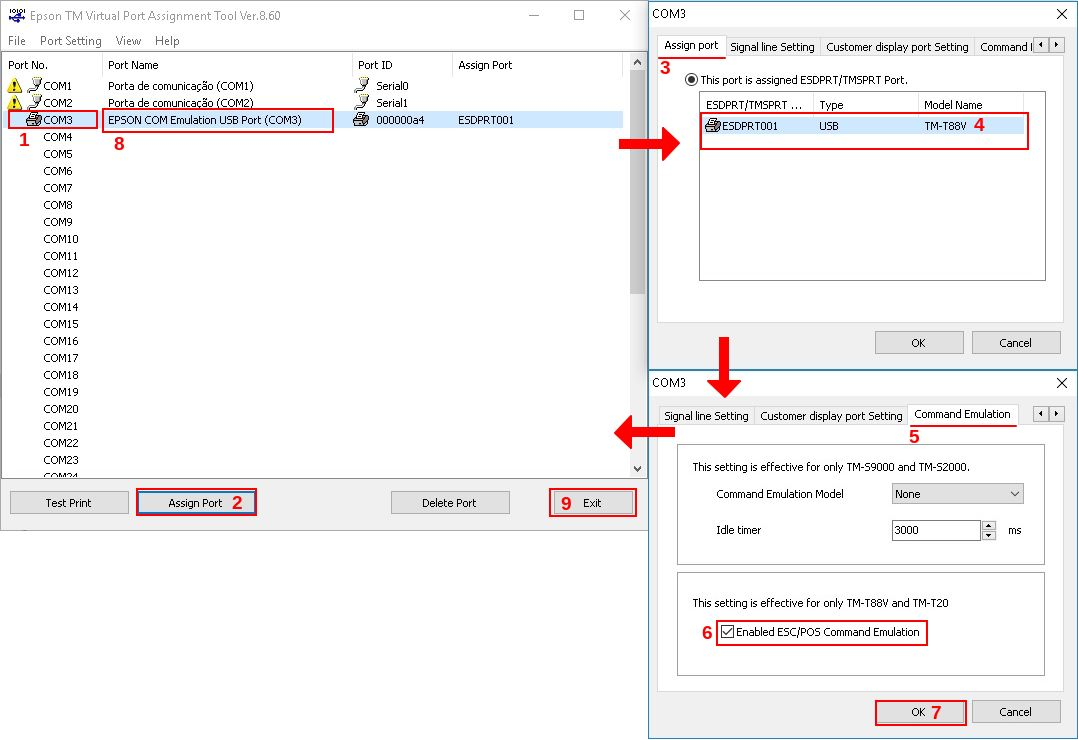Maximize the Epson Port Assignment Tool window
The height and width of the screenshot is (740, 1078).
[579, 15]
